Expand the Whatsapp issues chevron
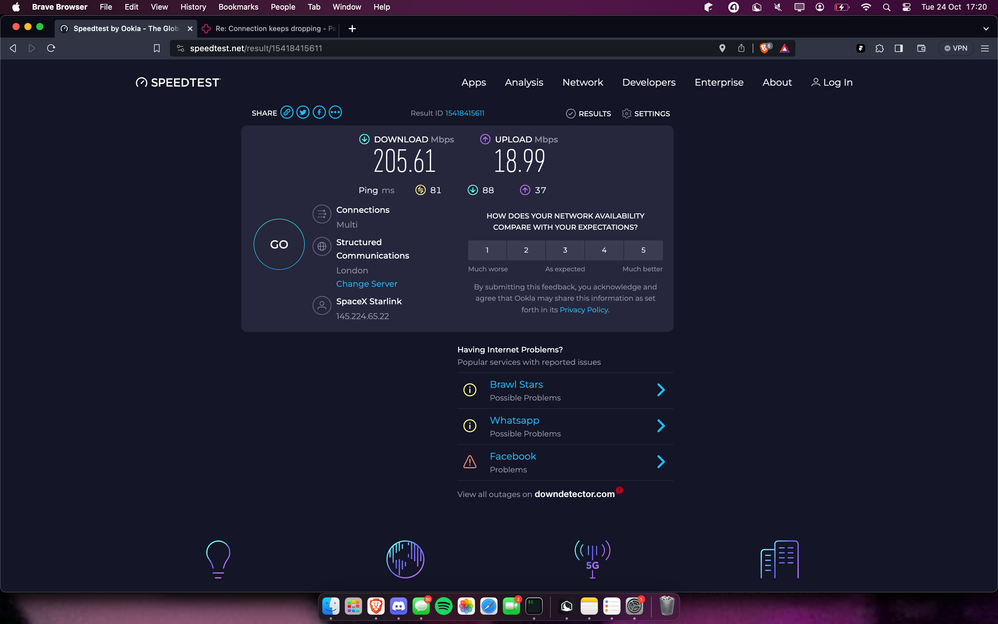998x624 pixels. [x=661, y=426]
